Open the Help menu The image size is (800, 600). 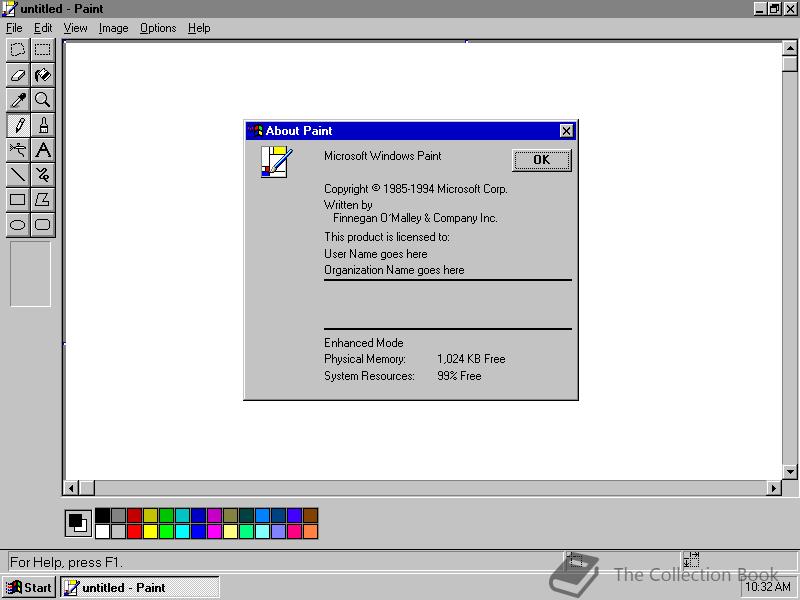click(199, 28)
